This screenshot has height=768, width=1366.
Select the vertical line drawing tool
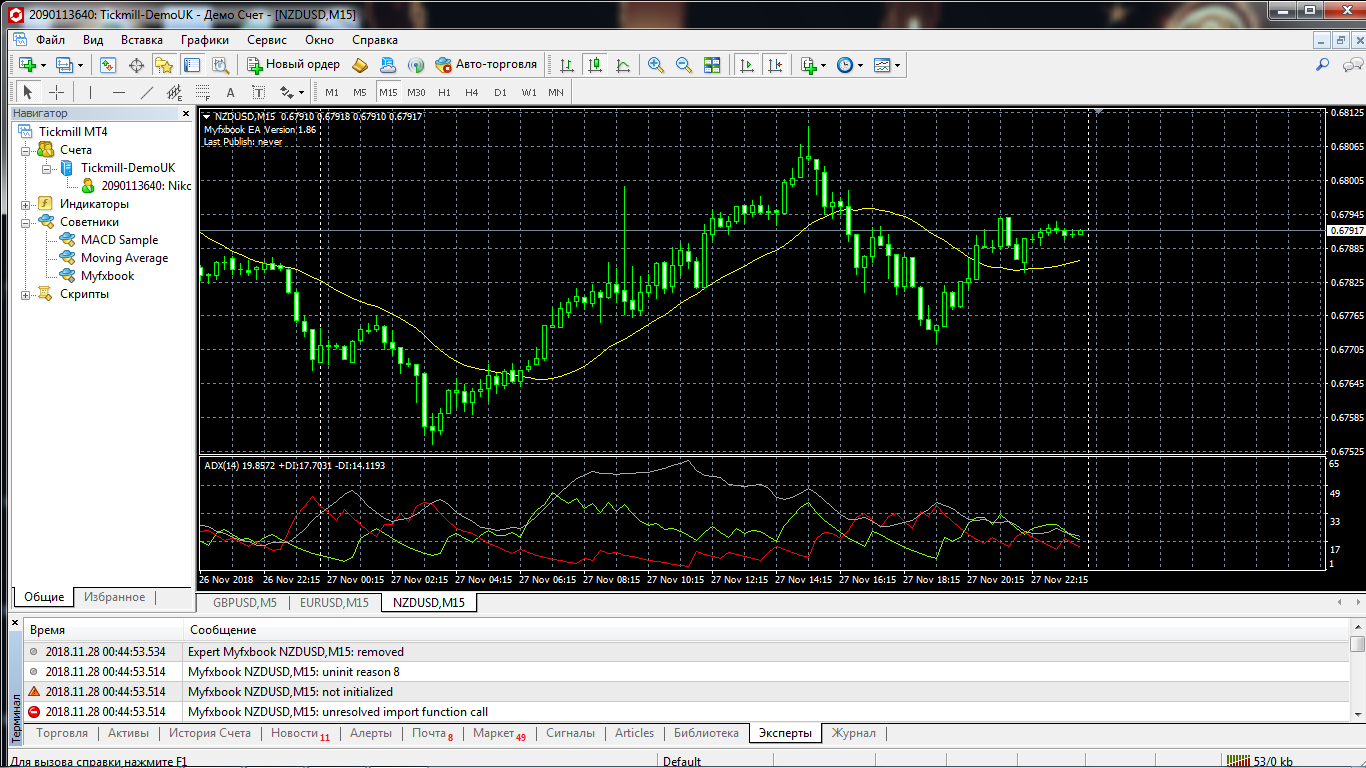click(x=90, y=92)
